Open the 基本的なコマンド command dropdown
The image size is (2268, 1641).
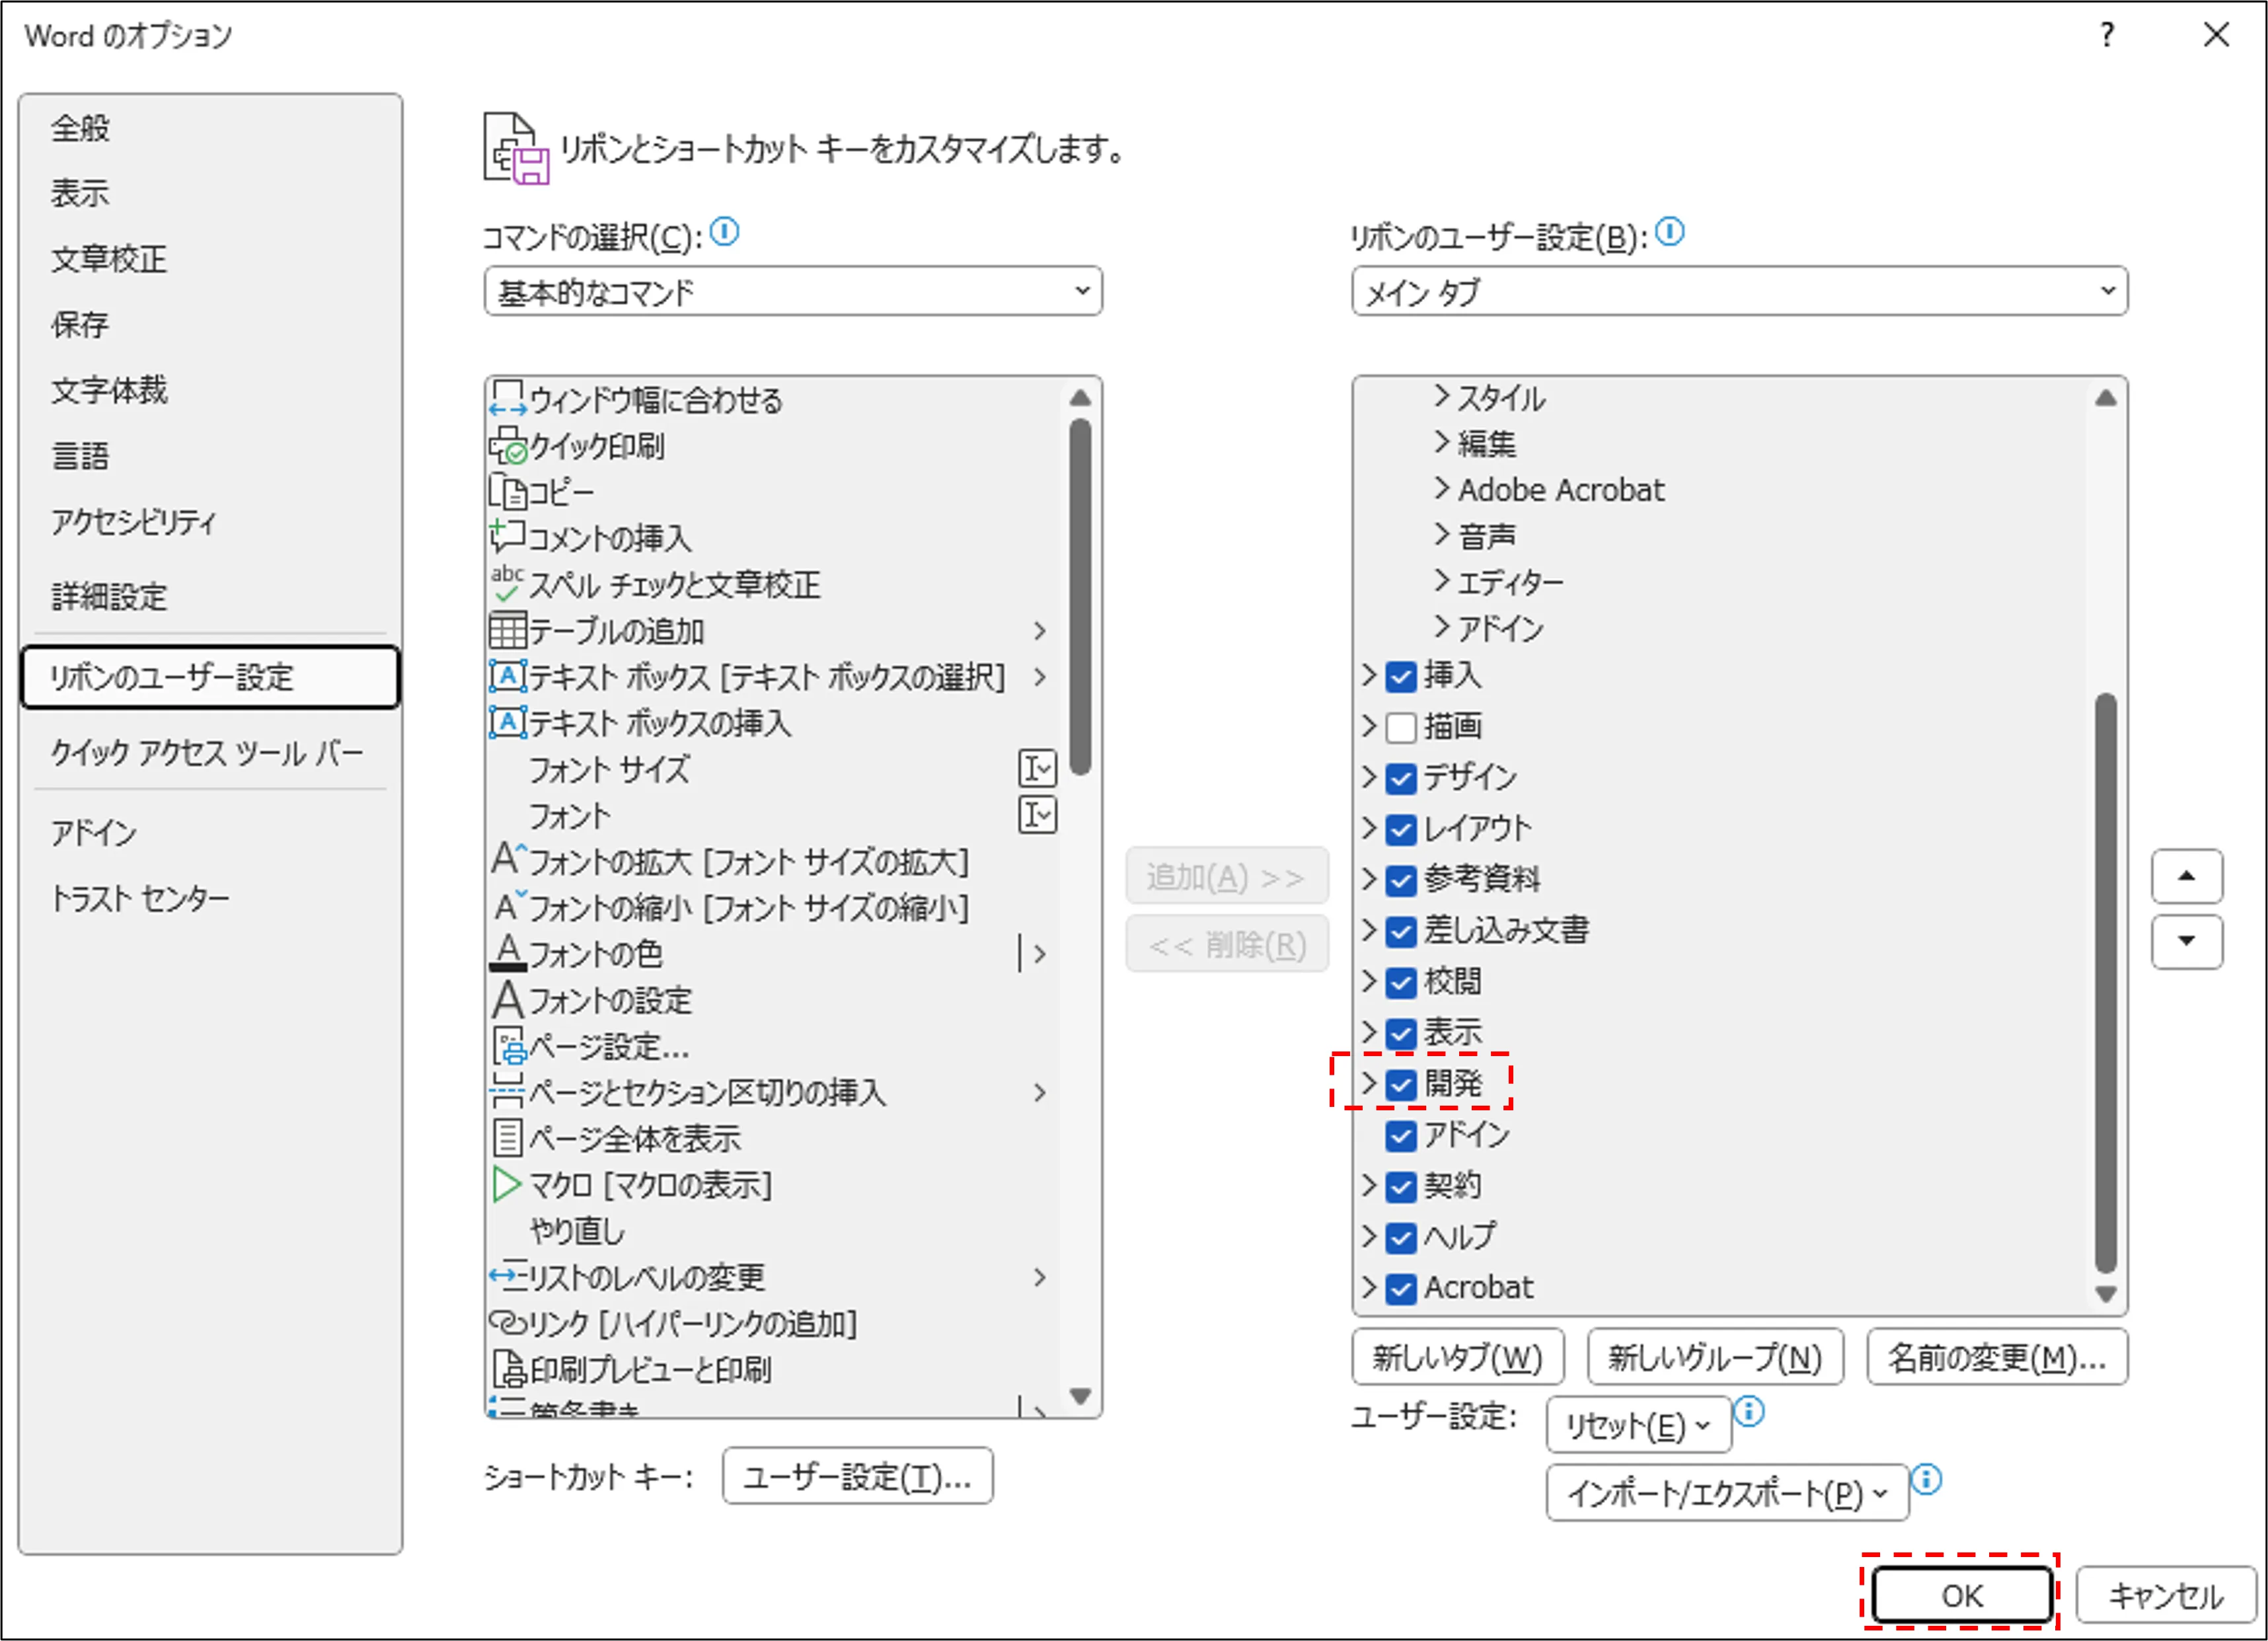point(793,291)
